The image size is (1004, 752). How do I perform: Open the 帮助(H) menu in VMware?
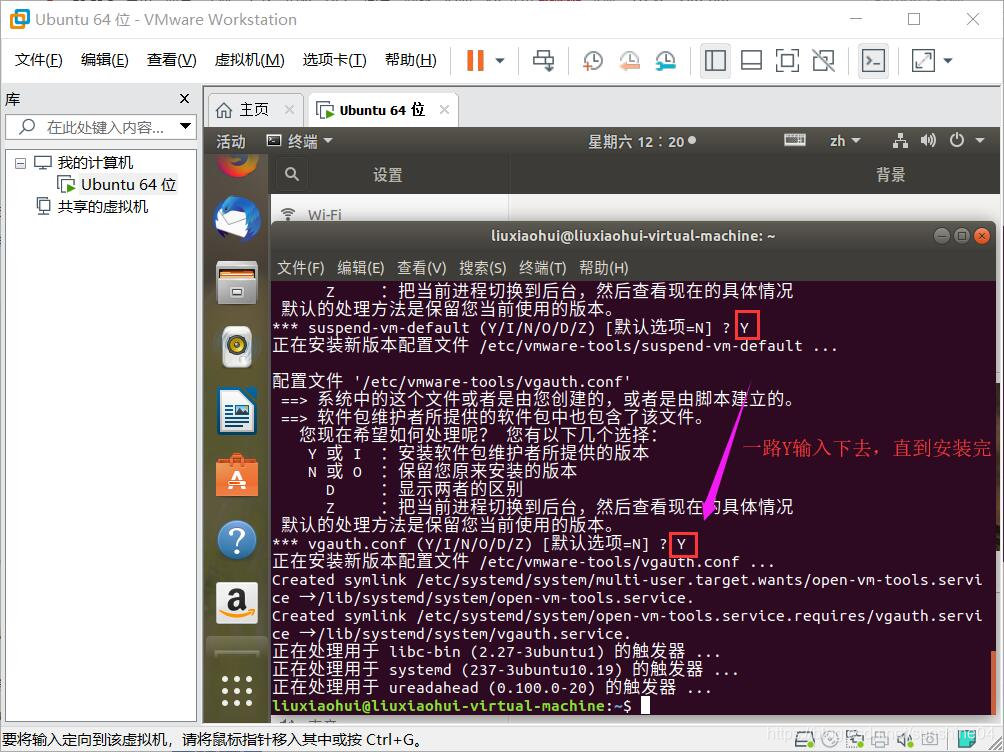pos(410,60)
